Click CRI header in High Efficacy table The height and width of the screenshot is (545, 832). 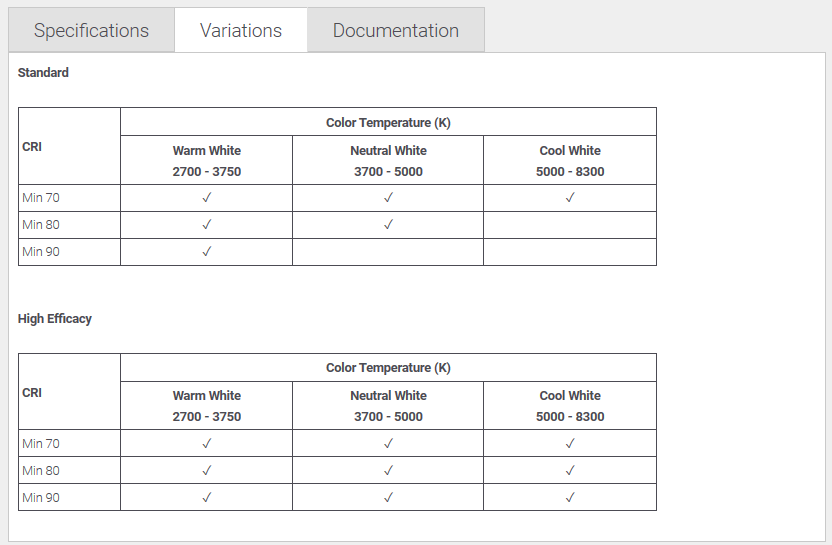tap(32, 393)
